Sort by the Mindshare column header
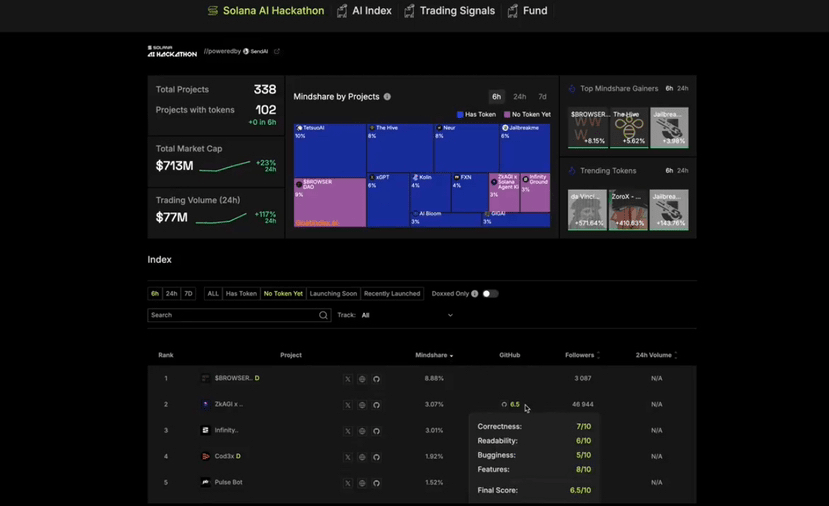This screenshot has width=829, height=506. tap(433, 355)
